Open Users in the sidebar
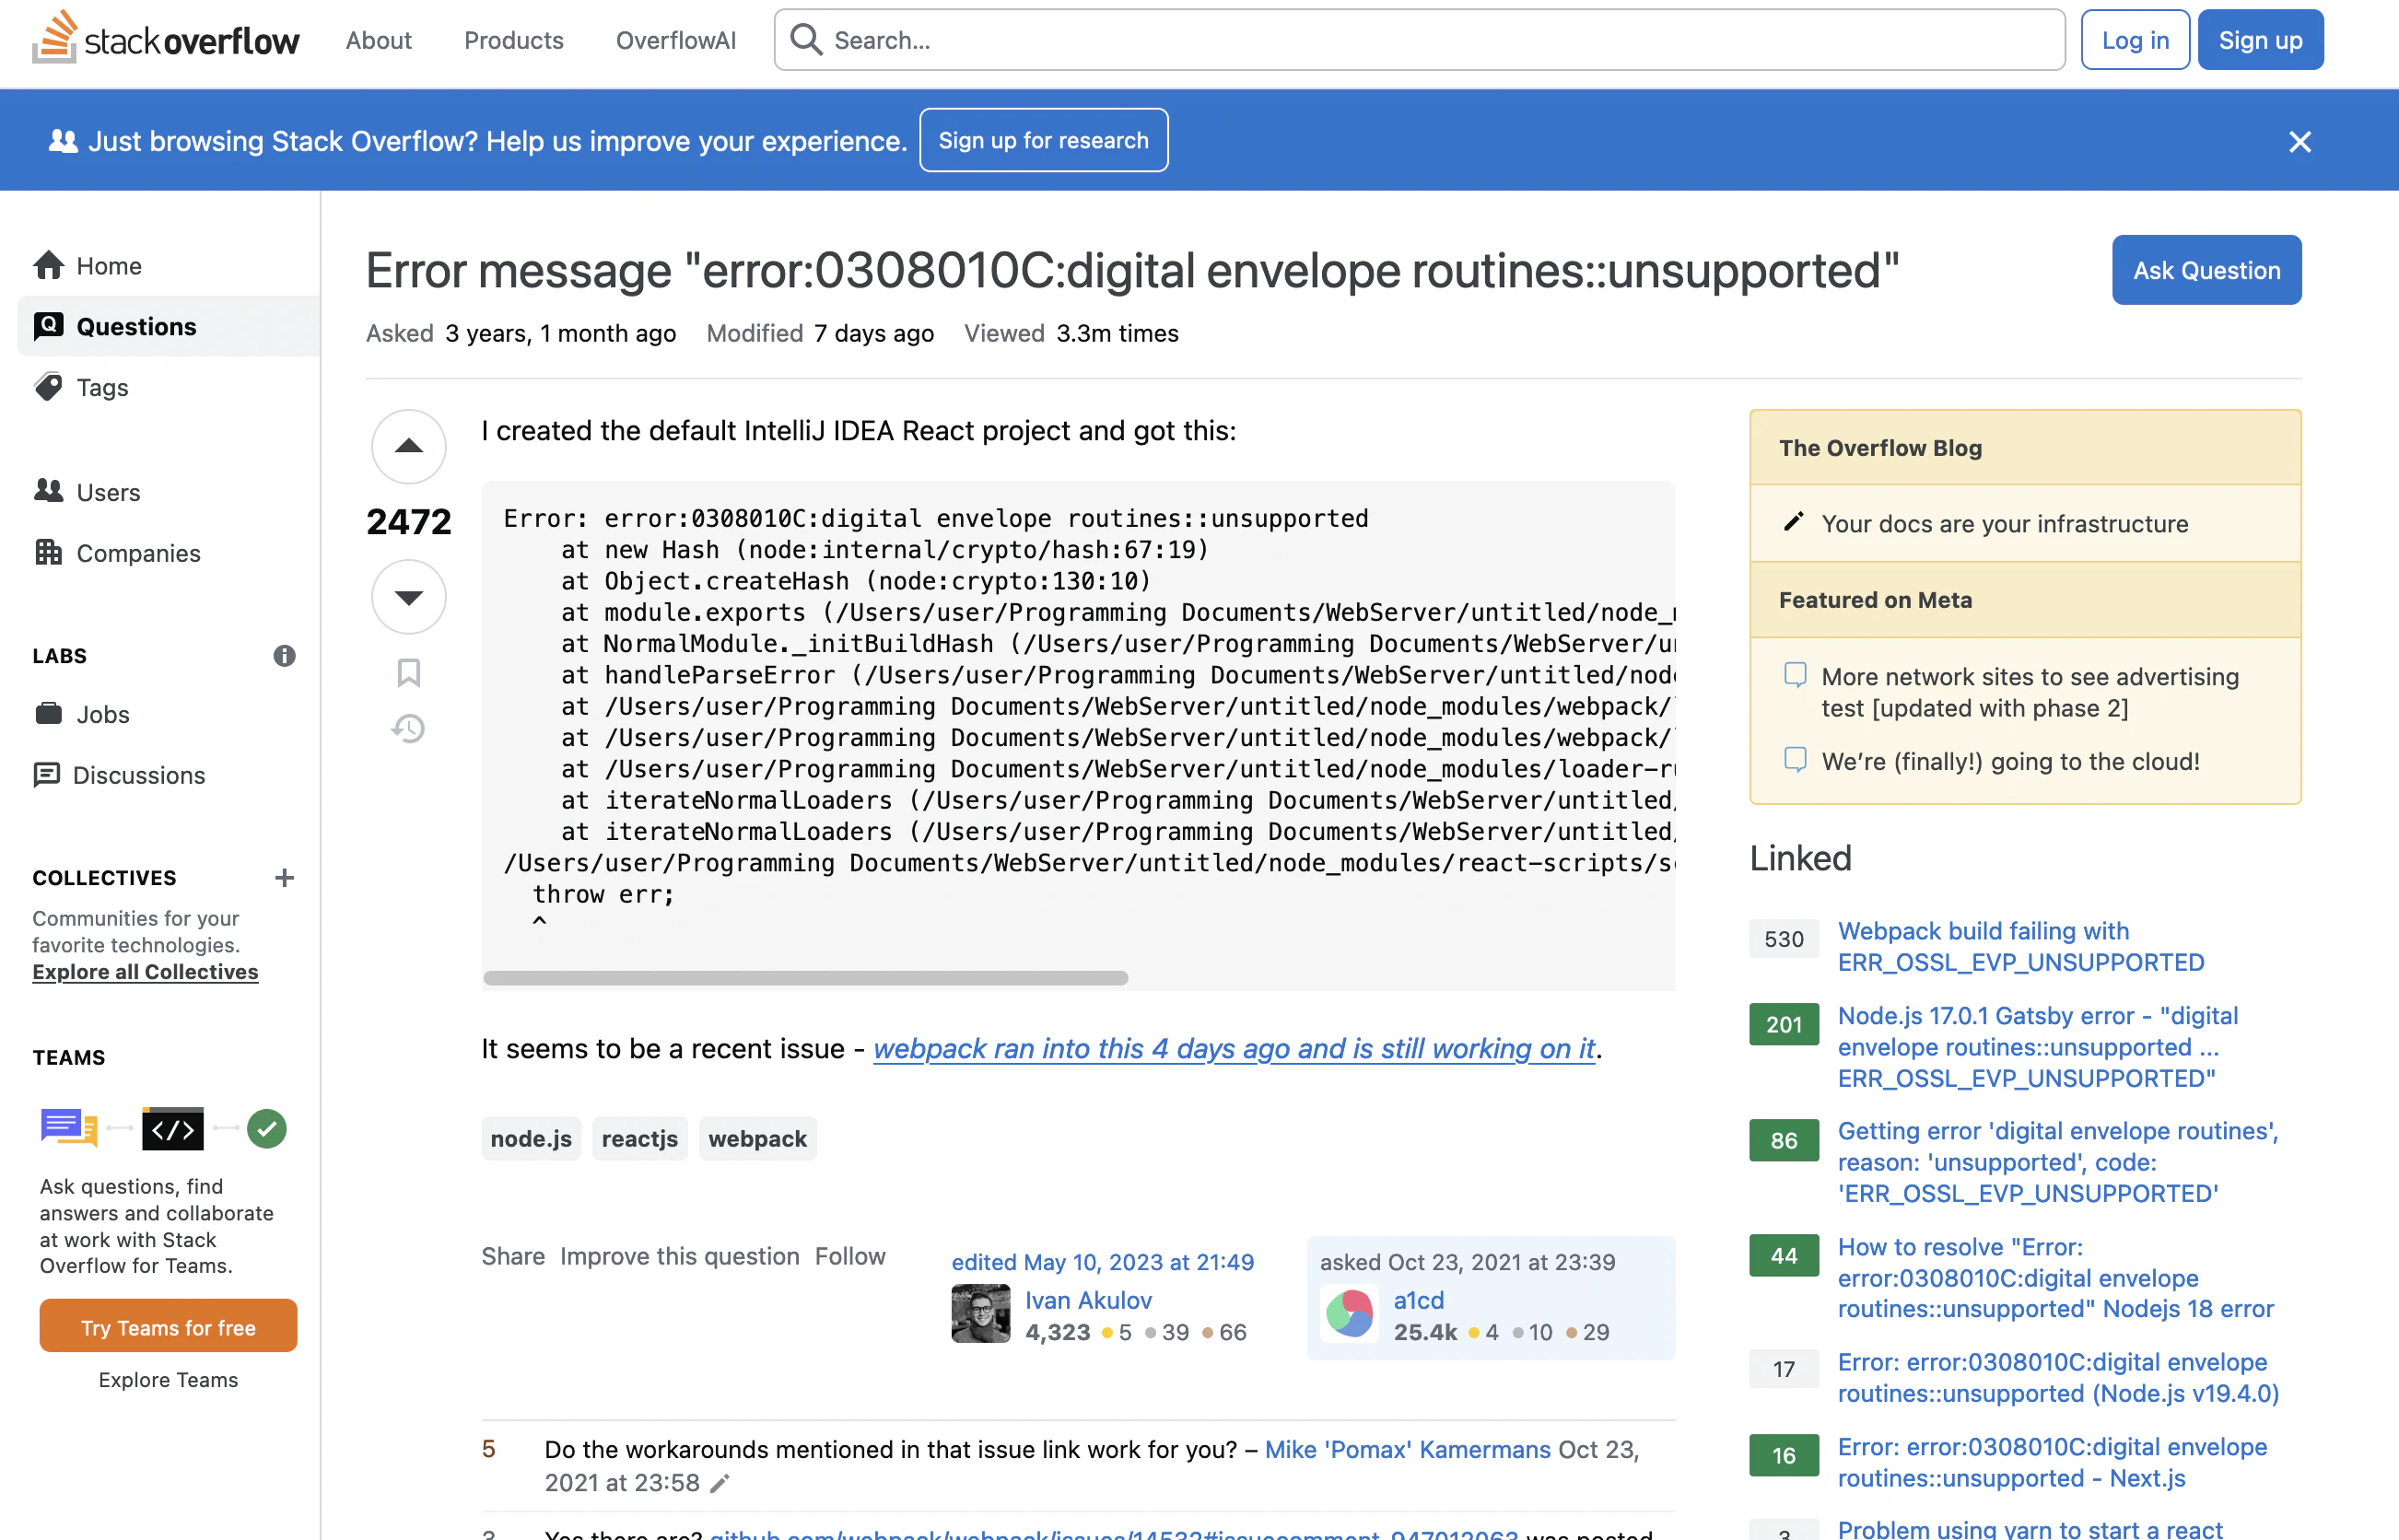Screen dimensions: 2399x1540 click(x=168, y=492)
